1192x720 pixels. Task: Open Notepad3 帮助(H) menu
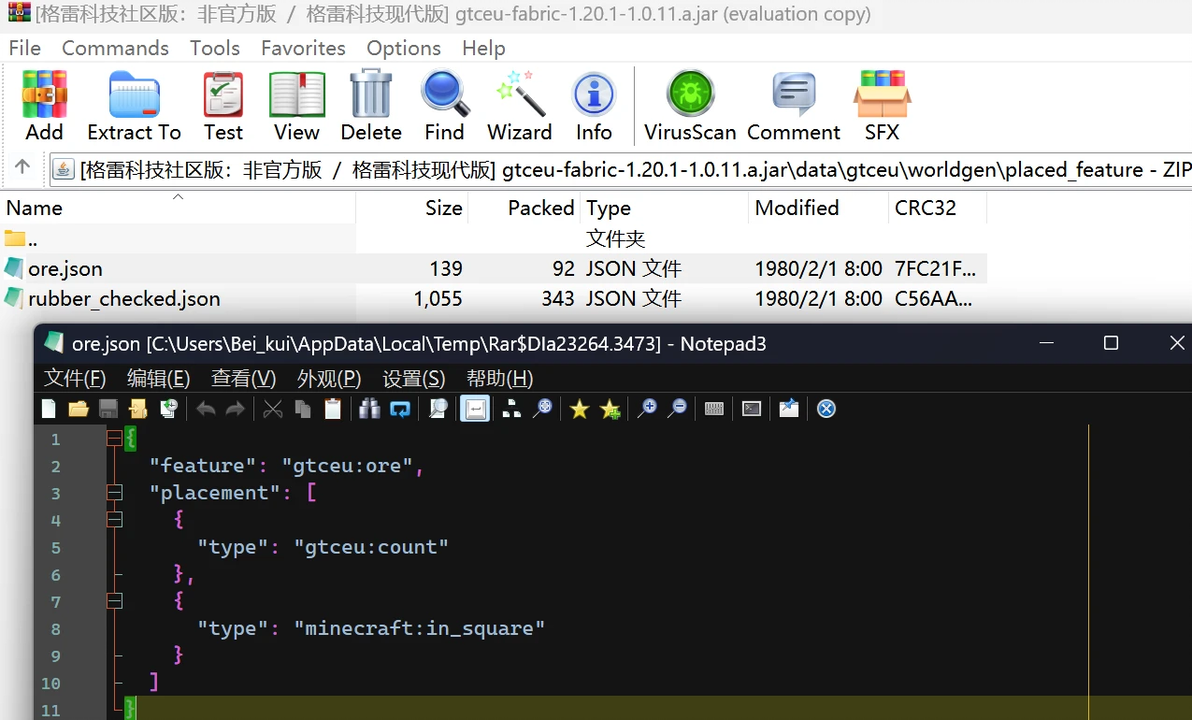[x=499, y=378]
